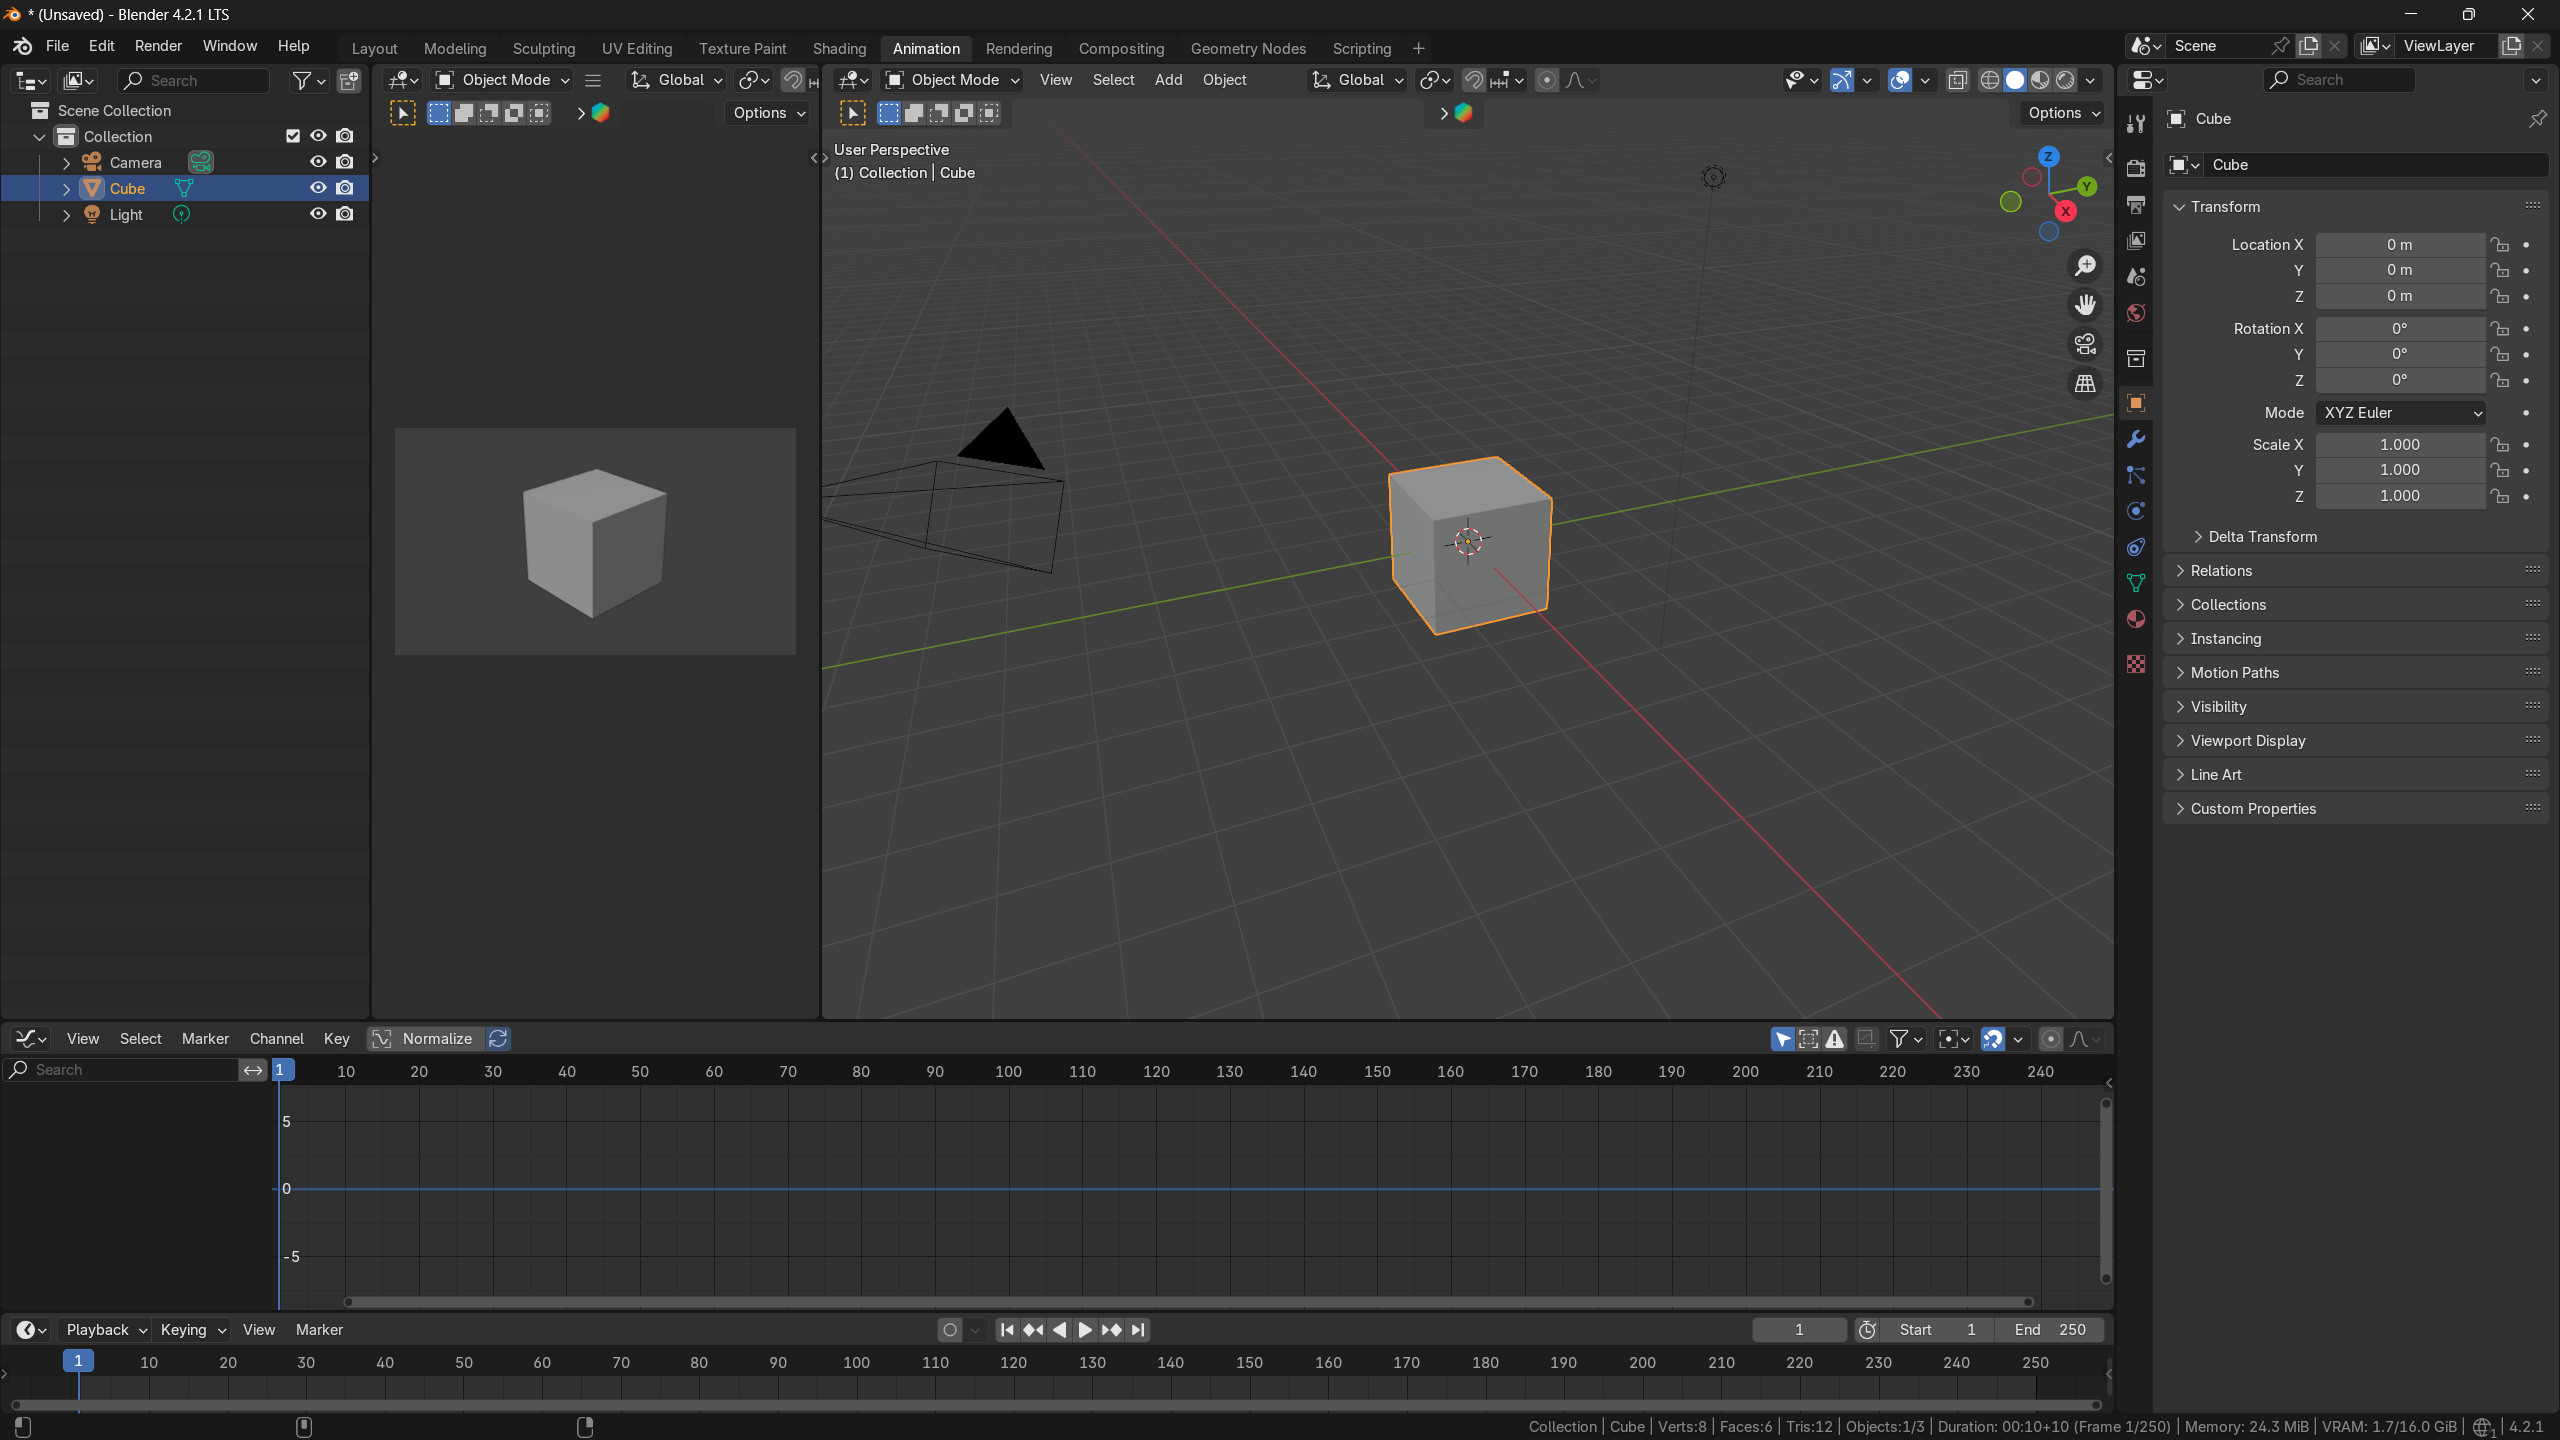Open the View Layer properties tab

2136,241
